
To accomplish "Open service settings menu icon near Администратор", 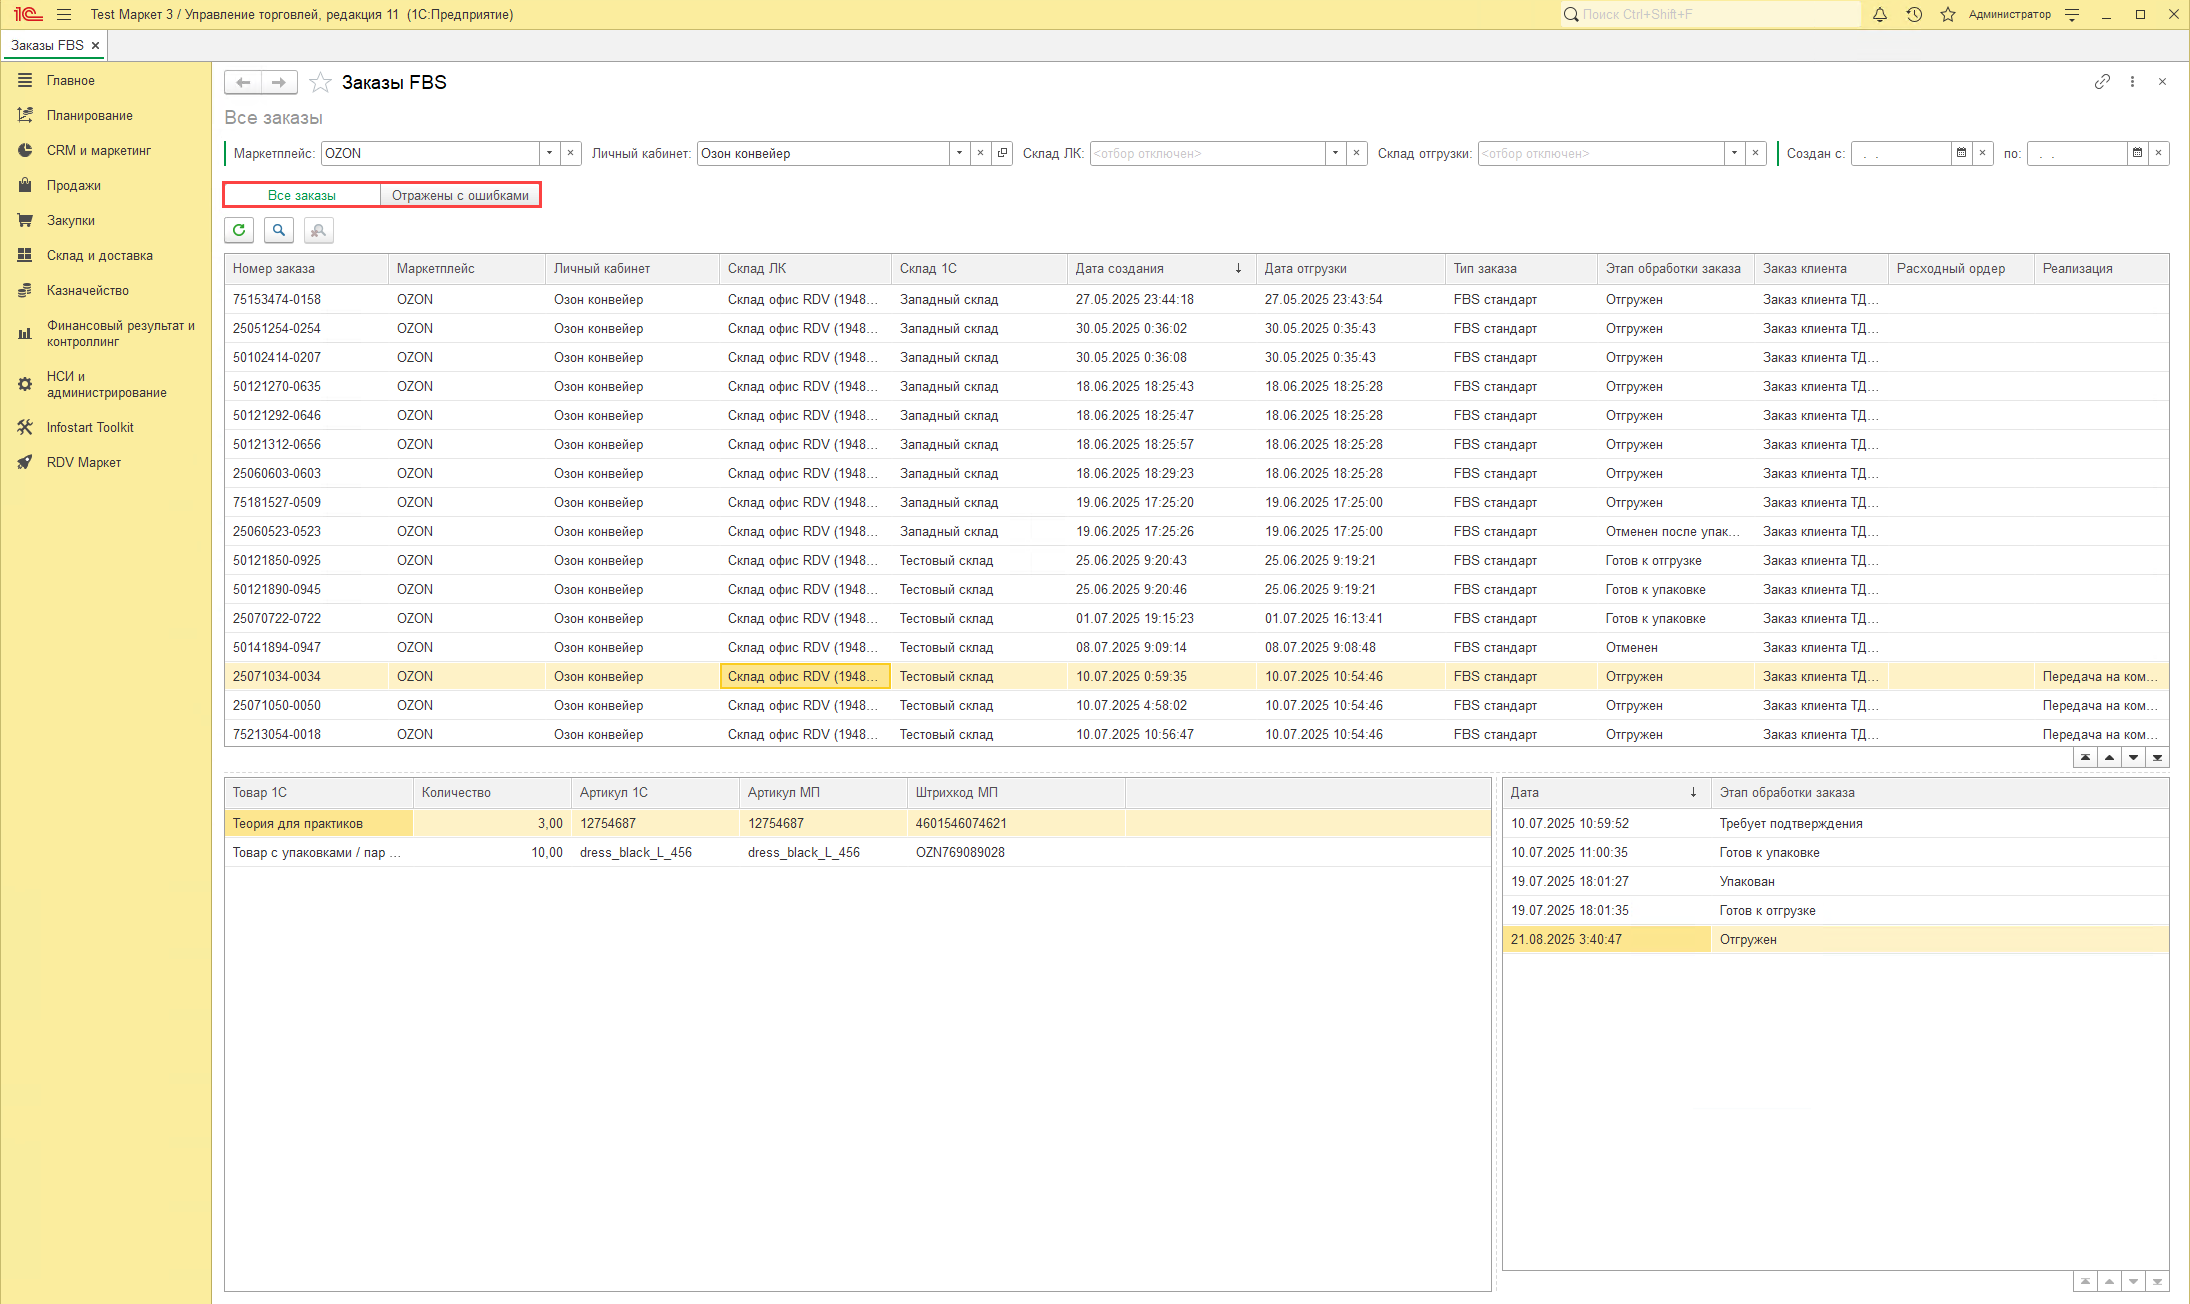I will tap(2072, 14).
